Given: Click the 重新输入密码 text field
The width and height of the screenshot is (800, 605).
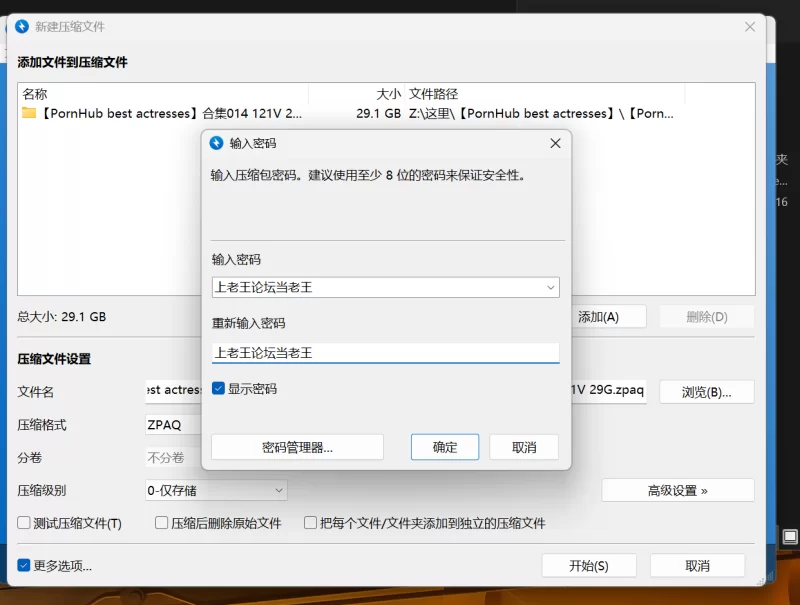Looking at the screenshot, I should pos(386,353).
